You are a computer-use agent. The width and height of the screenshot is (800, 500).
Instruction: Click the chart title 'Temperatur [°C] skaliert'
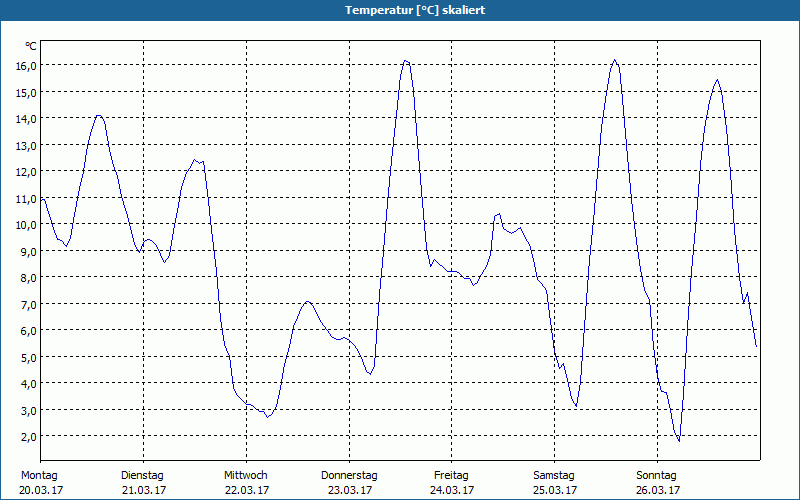(415, 10)
